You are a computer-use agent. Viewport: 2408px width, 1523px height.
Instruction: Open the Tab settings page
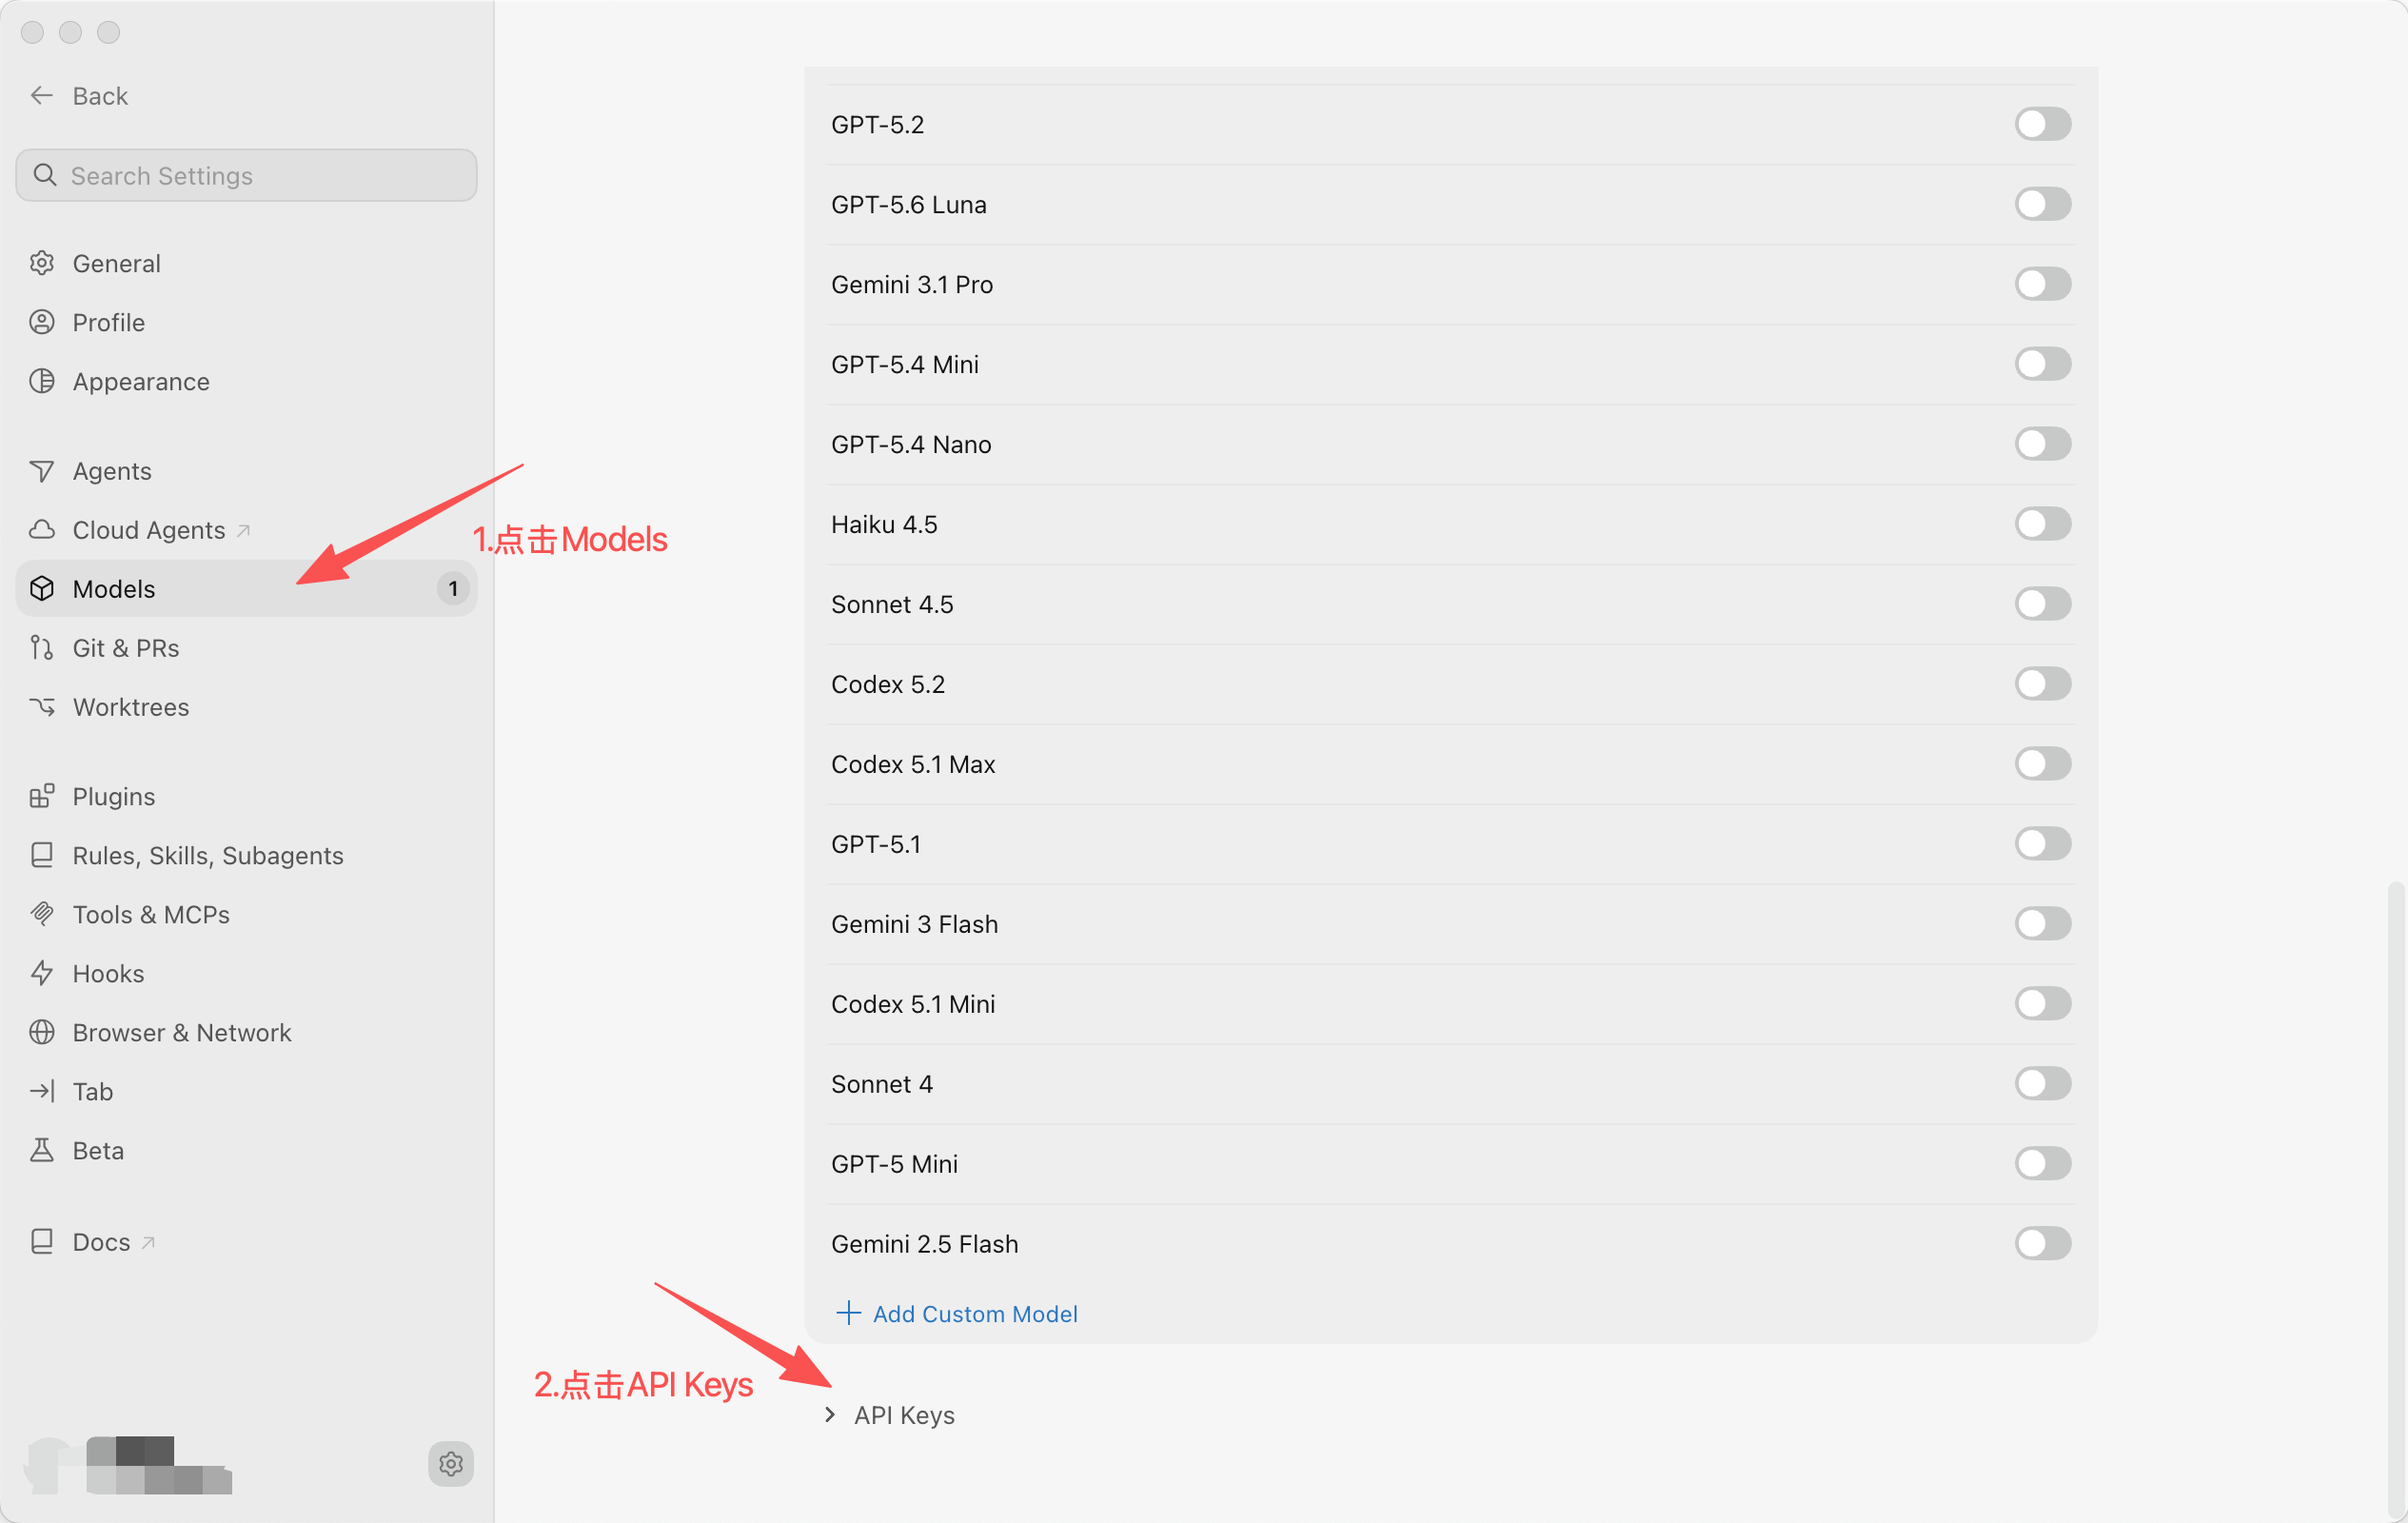tap(246, 1091)
